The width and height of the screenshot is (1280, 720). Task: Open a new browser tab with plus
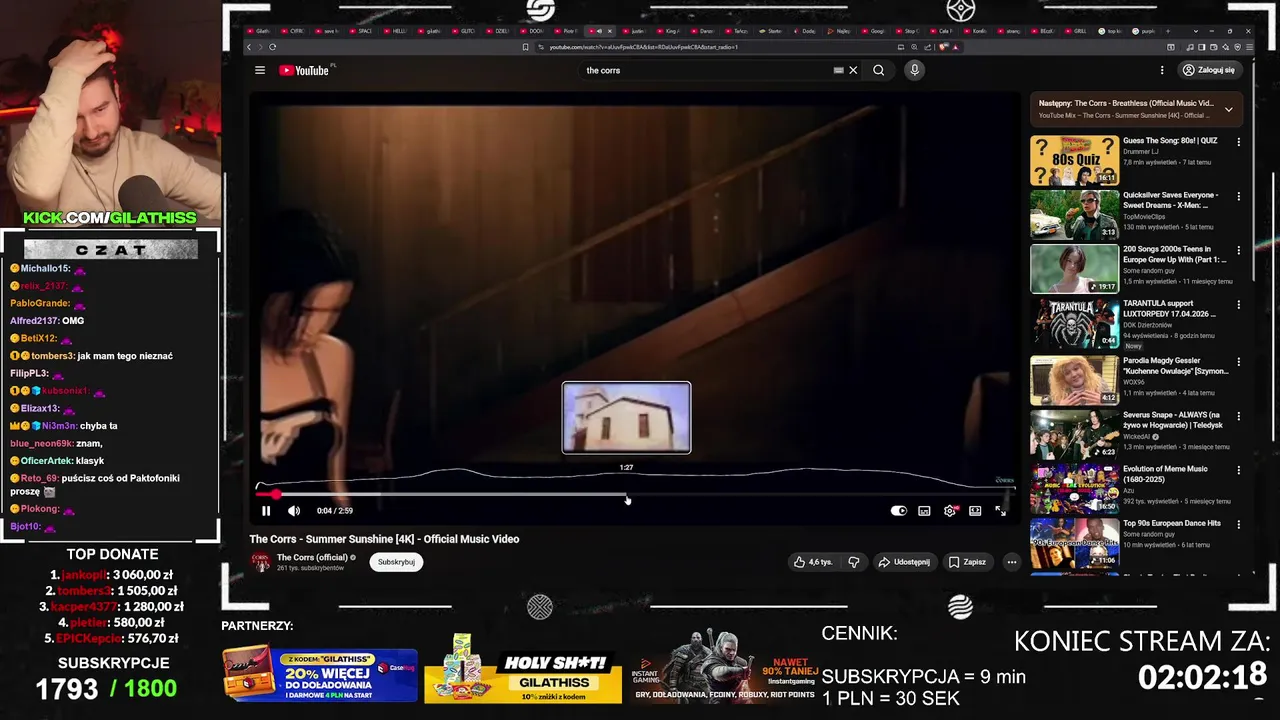[x=1168, y=31]
